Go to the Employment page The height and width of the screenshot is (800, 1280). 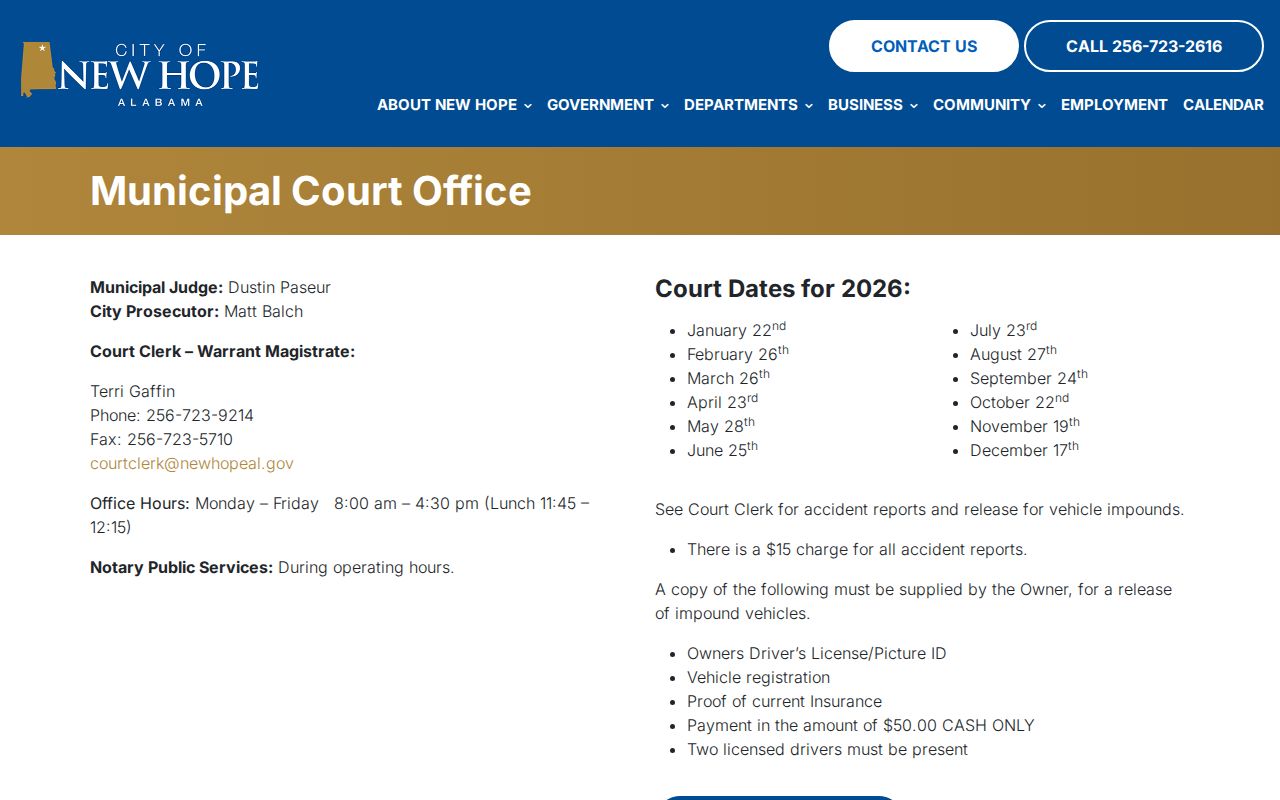(x=1114, y=105)
